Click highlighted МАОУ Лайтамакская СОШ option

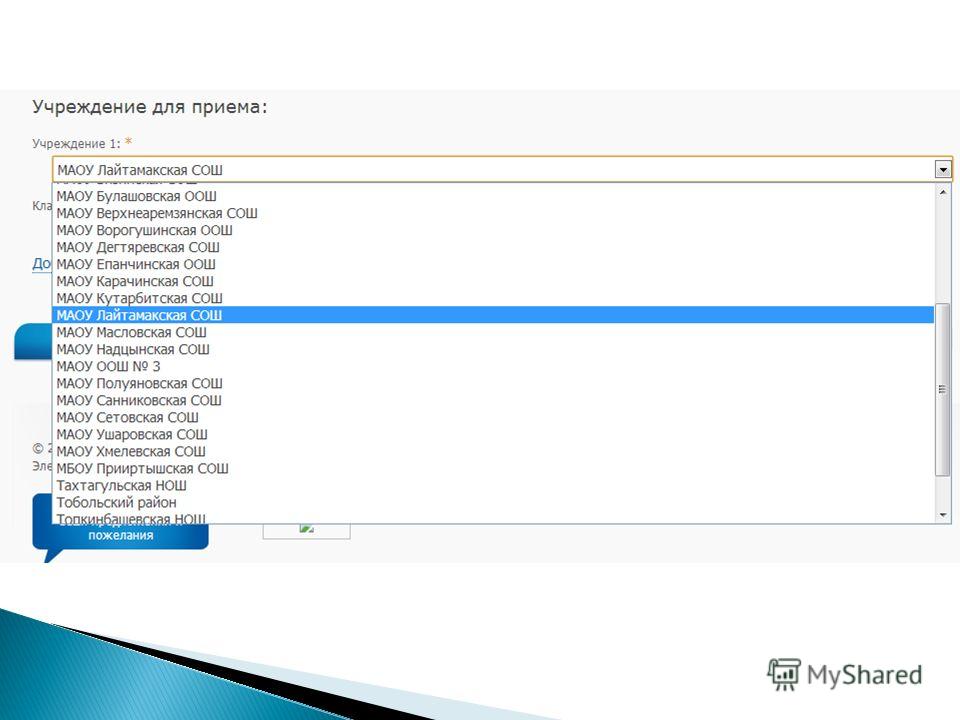click(x=493, y=315)
